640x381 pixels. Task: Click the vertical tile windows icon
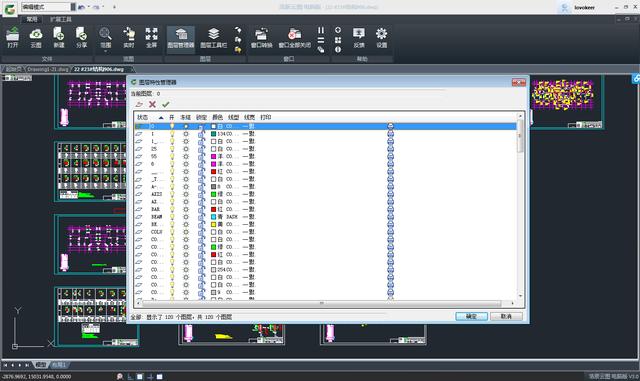321,30
